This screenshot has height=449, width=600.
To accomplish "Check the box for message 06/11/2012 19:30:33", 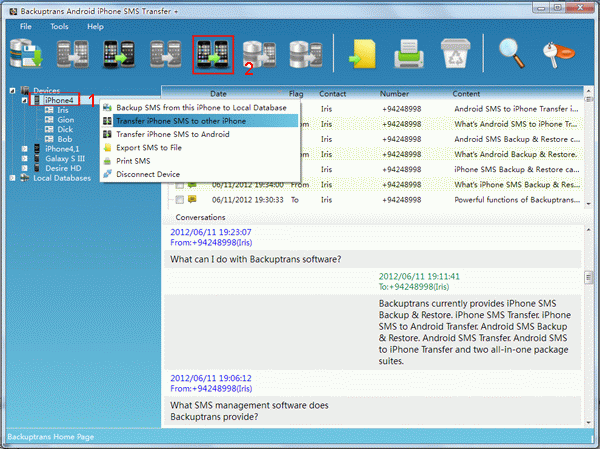I will (x=179, y=200).
